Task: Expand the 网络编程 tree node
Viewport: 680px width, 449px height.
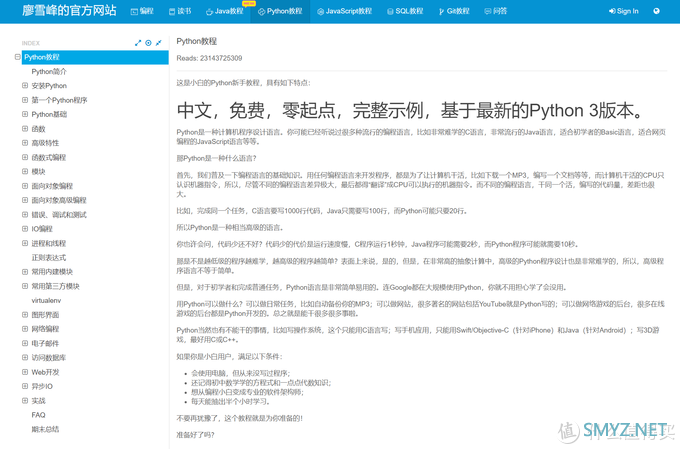Action: click(25, 329)
